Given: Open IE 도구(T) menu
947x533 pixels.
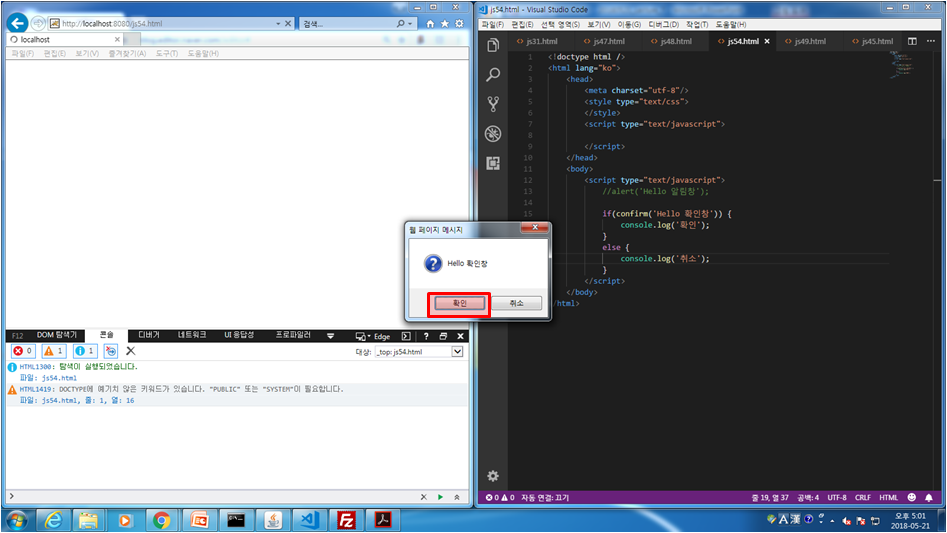Looking at the screenshot, I should [167, 53].
